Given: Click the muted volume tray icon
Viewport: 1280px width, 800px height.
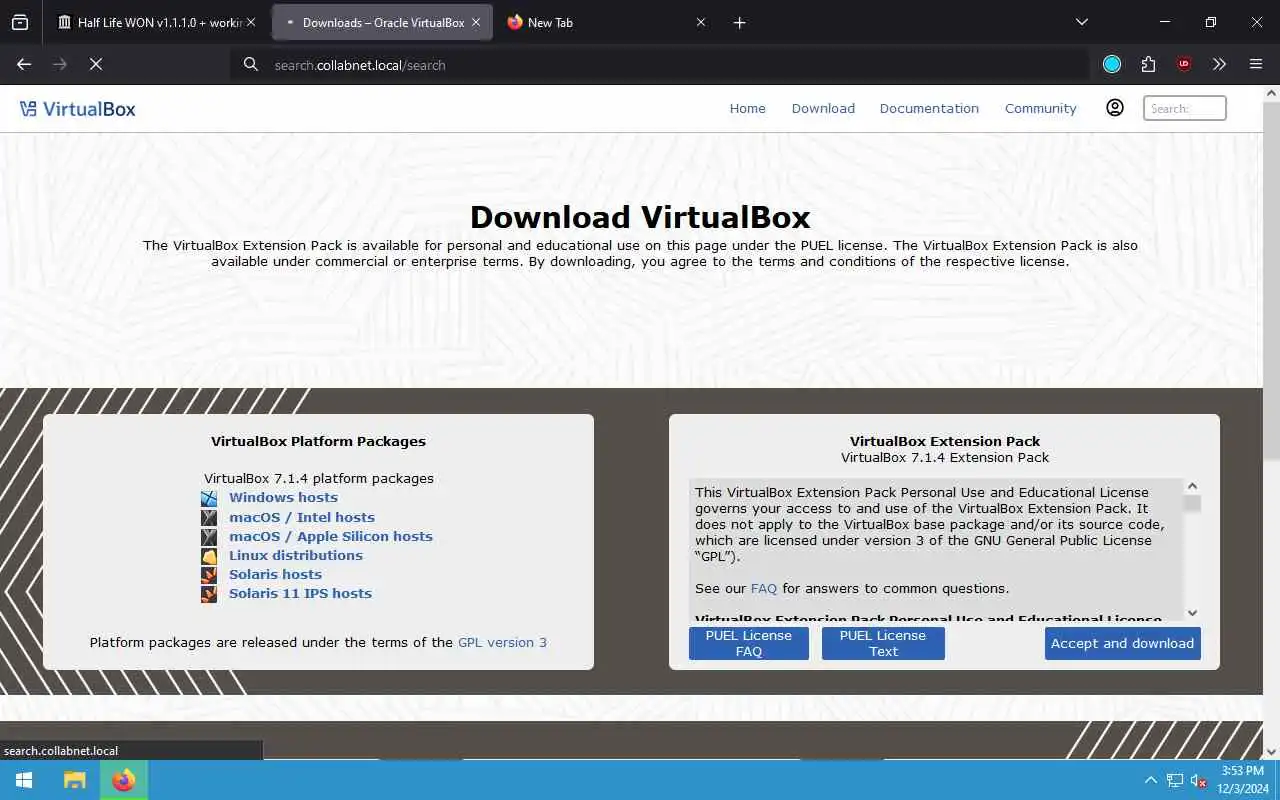Looking at the screenshot, I should tap(1198, 781).
